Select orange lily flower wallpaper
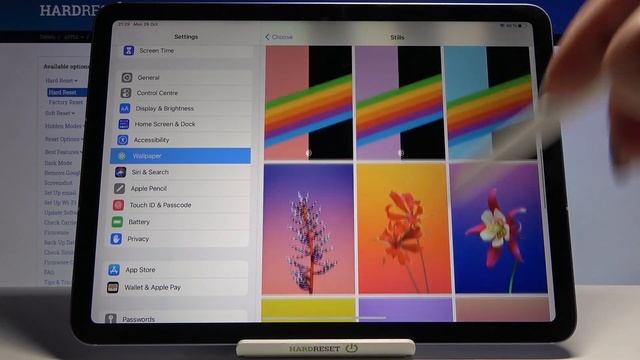This screenshot has width=640, height=360. click(404, 229)
